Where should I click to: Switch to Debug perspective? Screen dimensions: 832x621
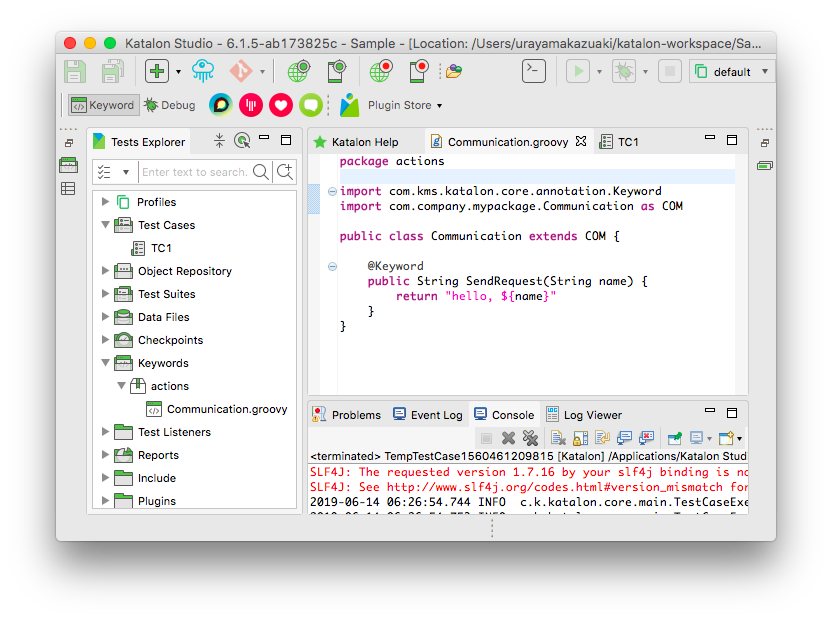170,105
